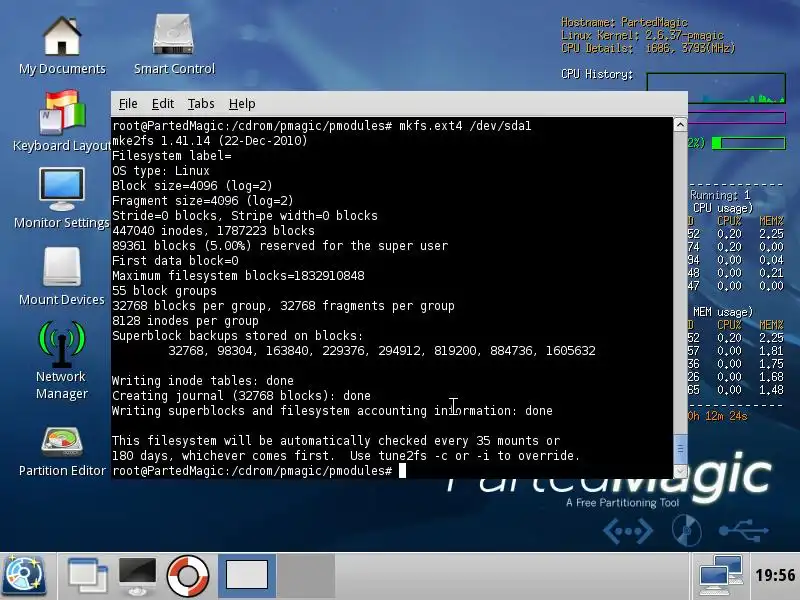
Task: Click the lifebuoy help icon in taskbar
Action: click(188, 576)
